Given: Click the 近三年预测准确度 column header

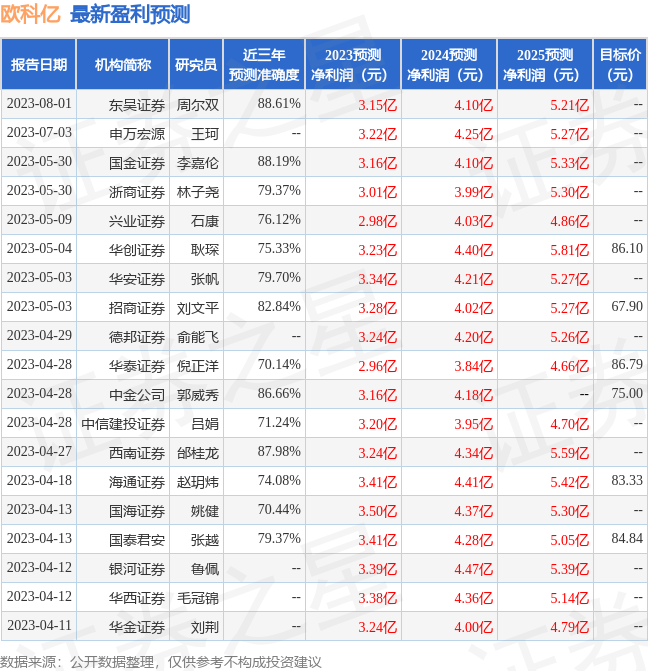Looking at the screenshot, I should click(264, 65).
